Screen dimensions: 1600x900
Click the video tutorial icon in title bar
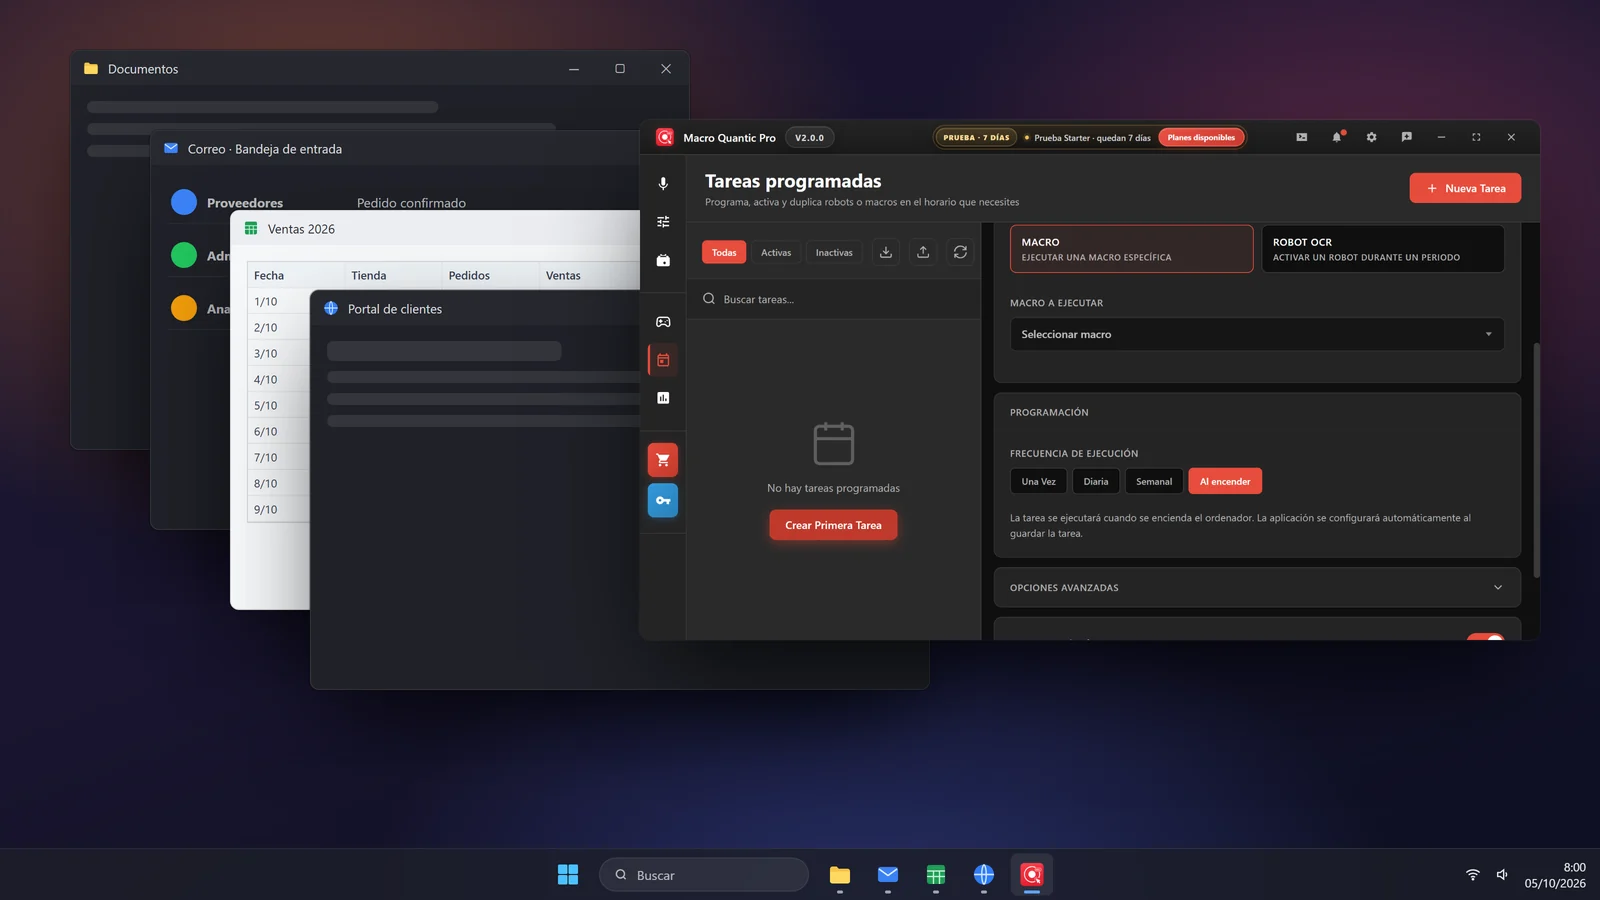1302,137
